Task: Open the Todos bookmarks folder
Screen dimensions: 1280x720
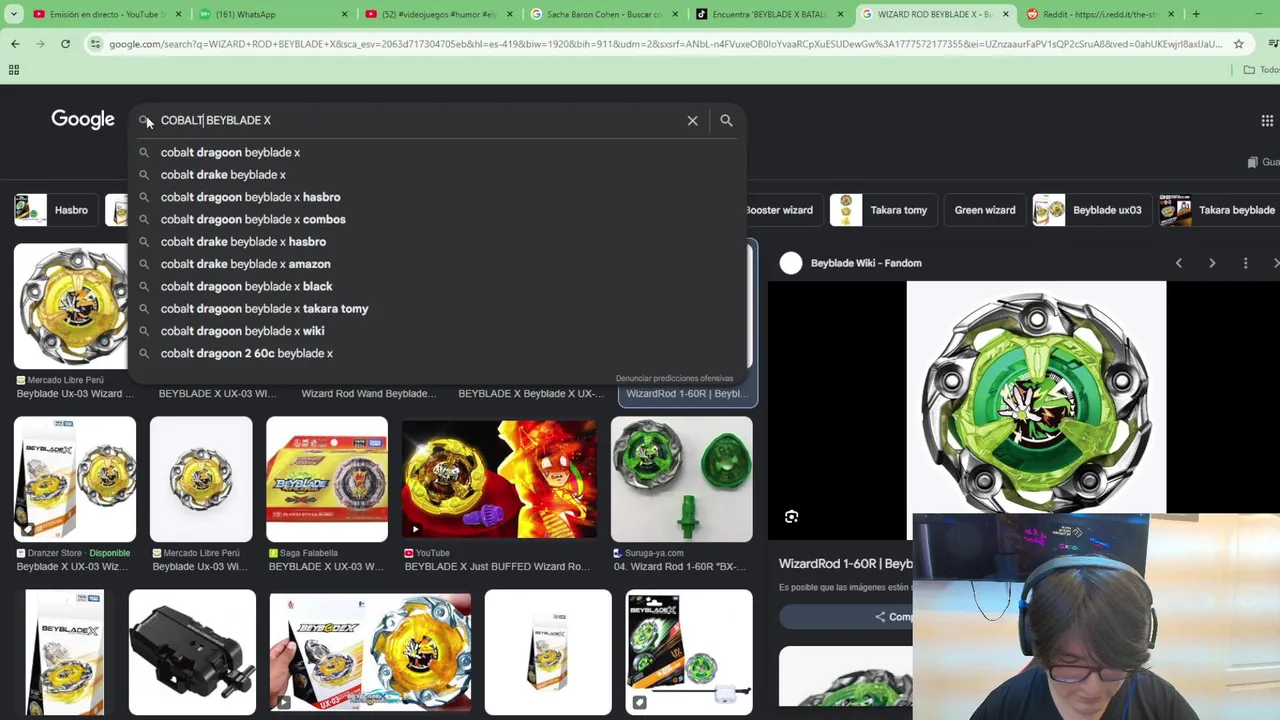Action: pos(1260,70)
